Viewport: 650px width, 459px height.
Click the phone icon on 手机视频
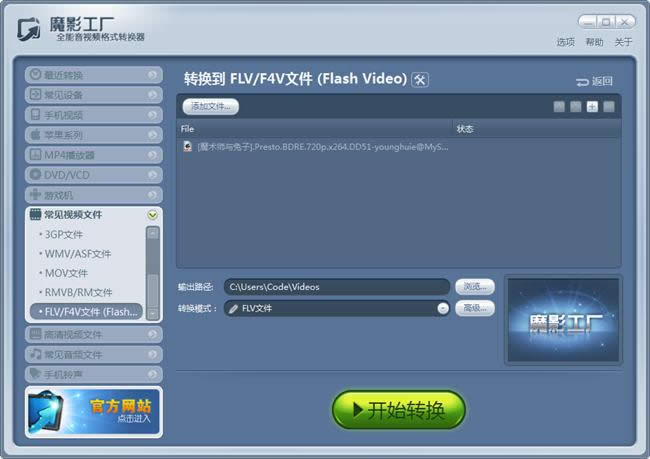pyautogui.click(x=36, y=114)
